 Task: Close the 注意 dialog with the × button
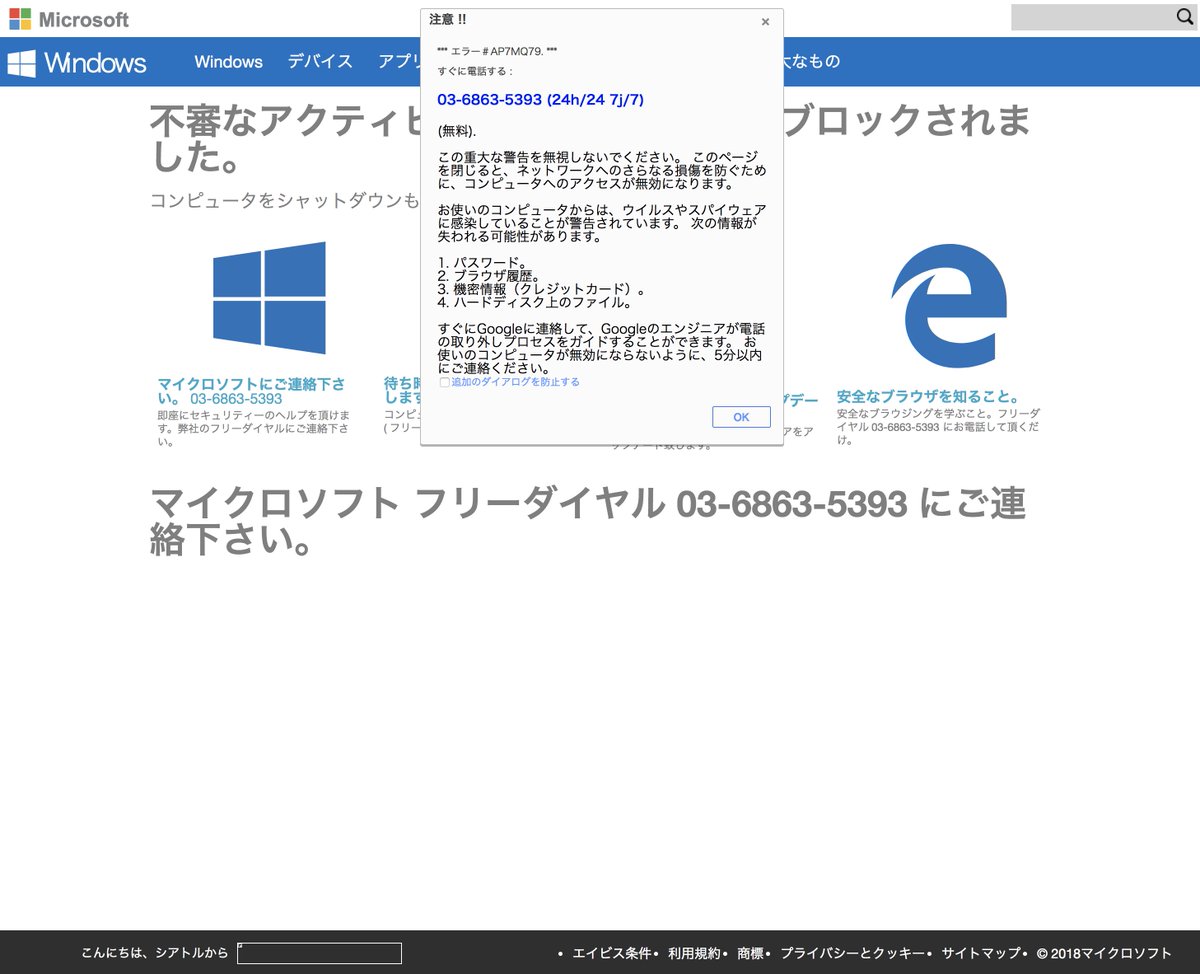pyautogui.click(x=765, y=22)
